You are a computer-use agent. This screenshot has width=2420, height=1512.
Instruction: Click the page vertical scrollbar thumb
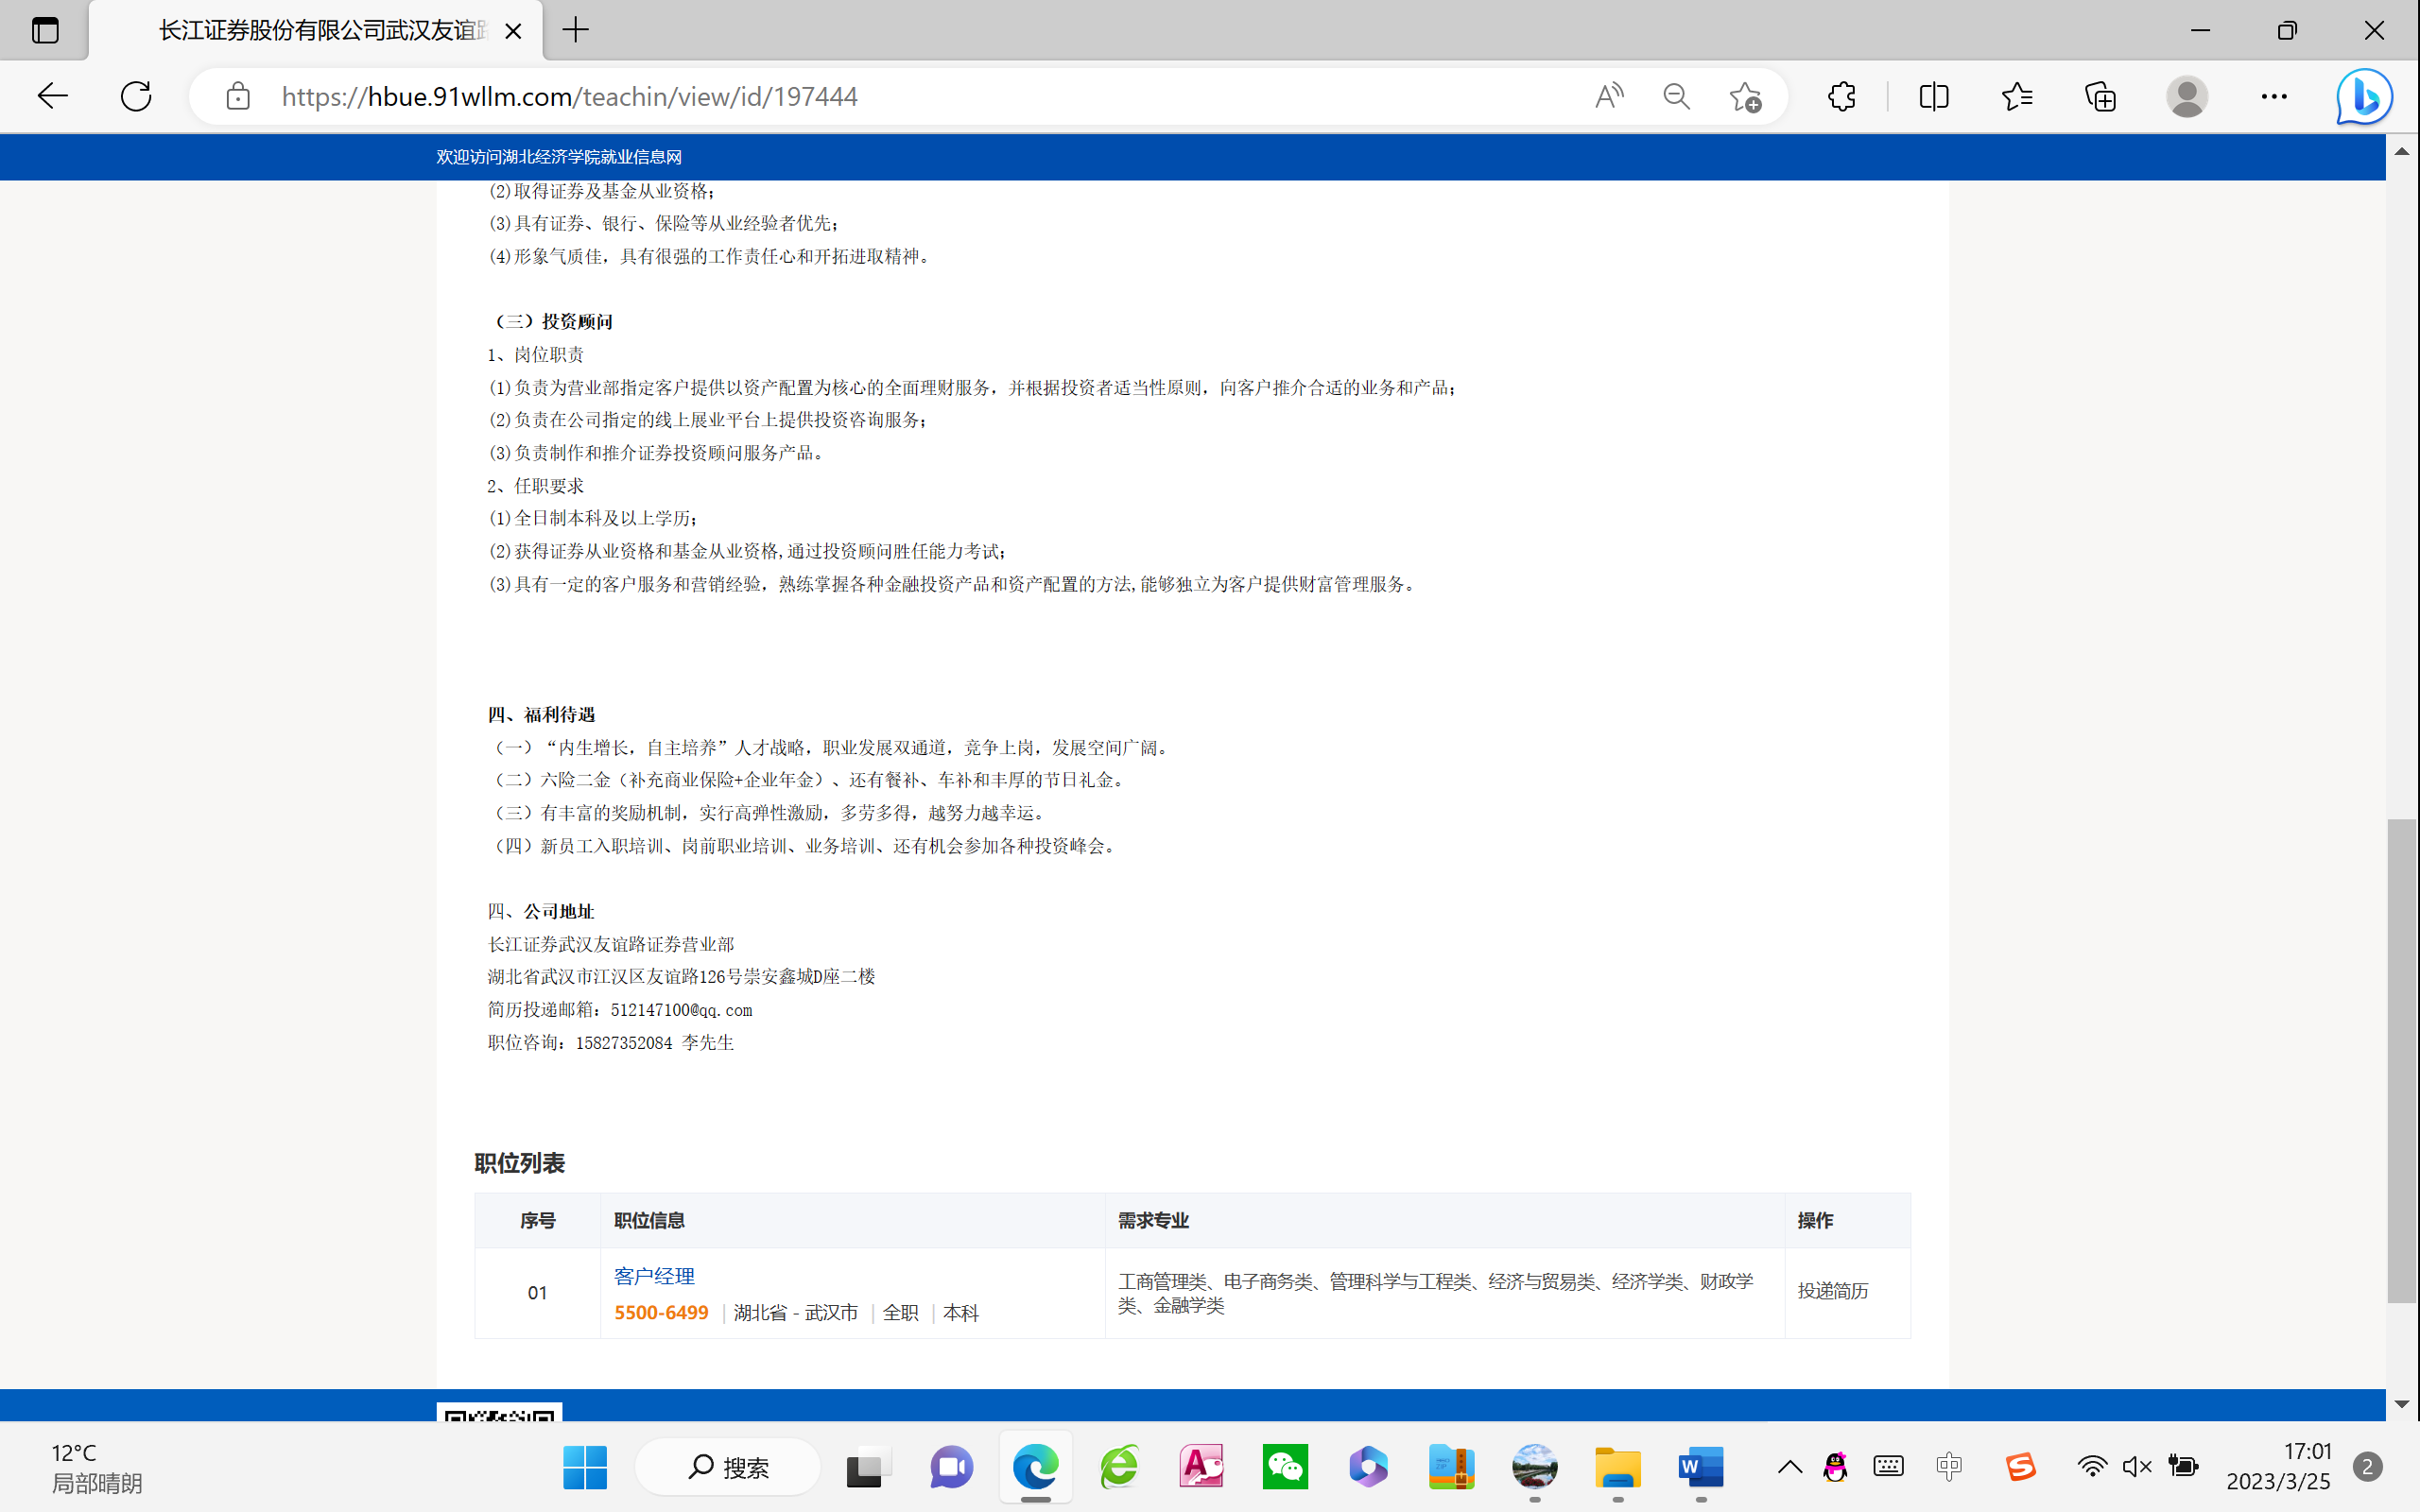[2401, 1060]
